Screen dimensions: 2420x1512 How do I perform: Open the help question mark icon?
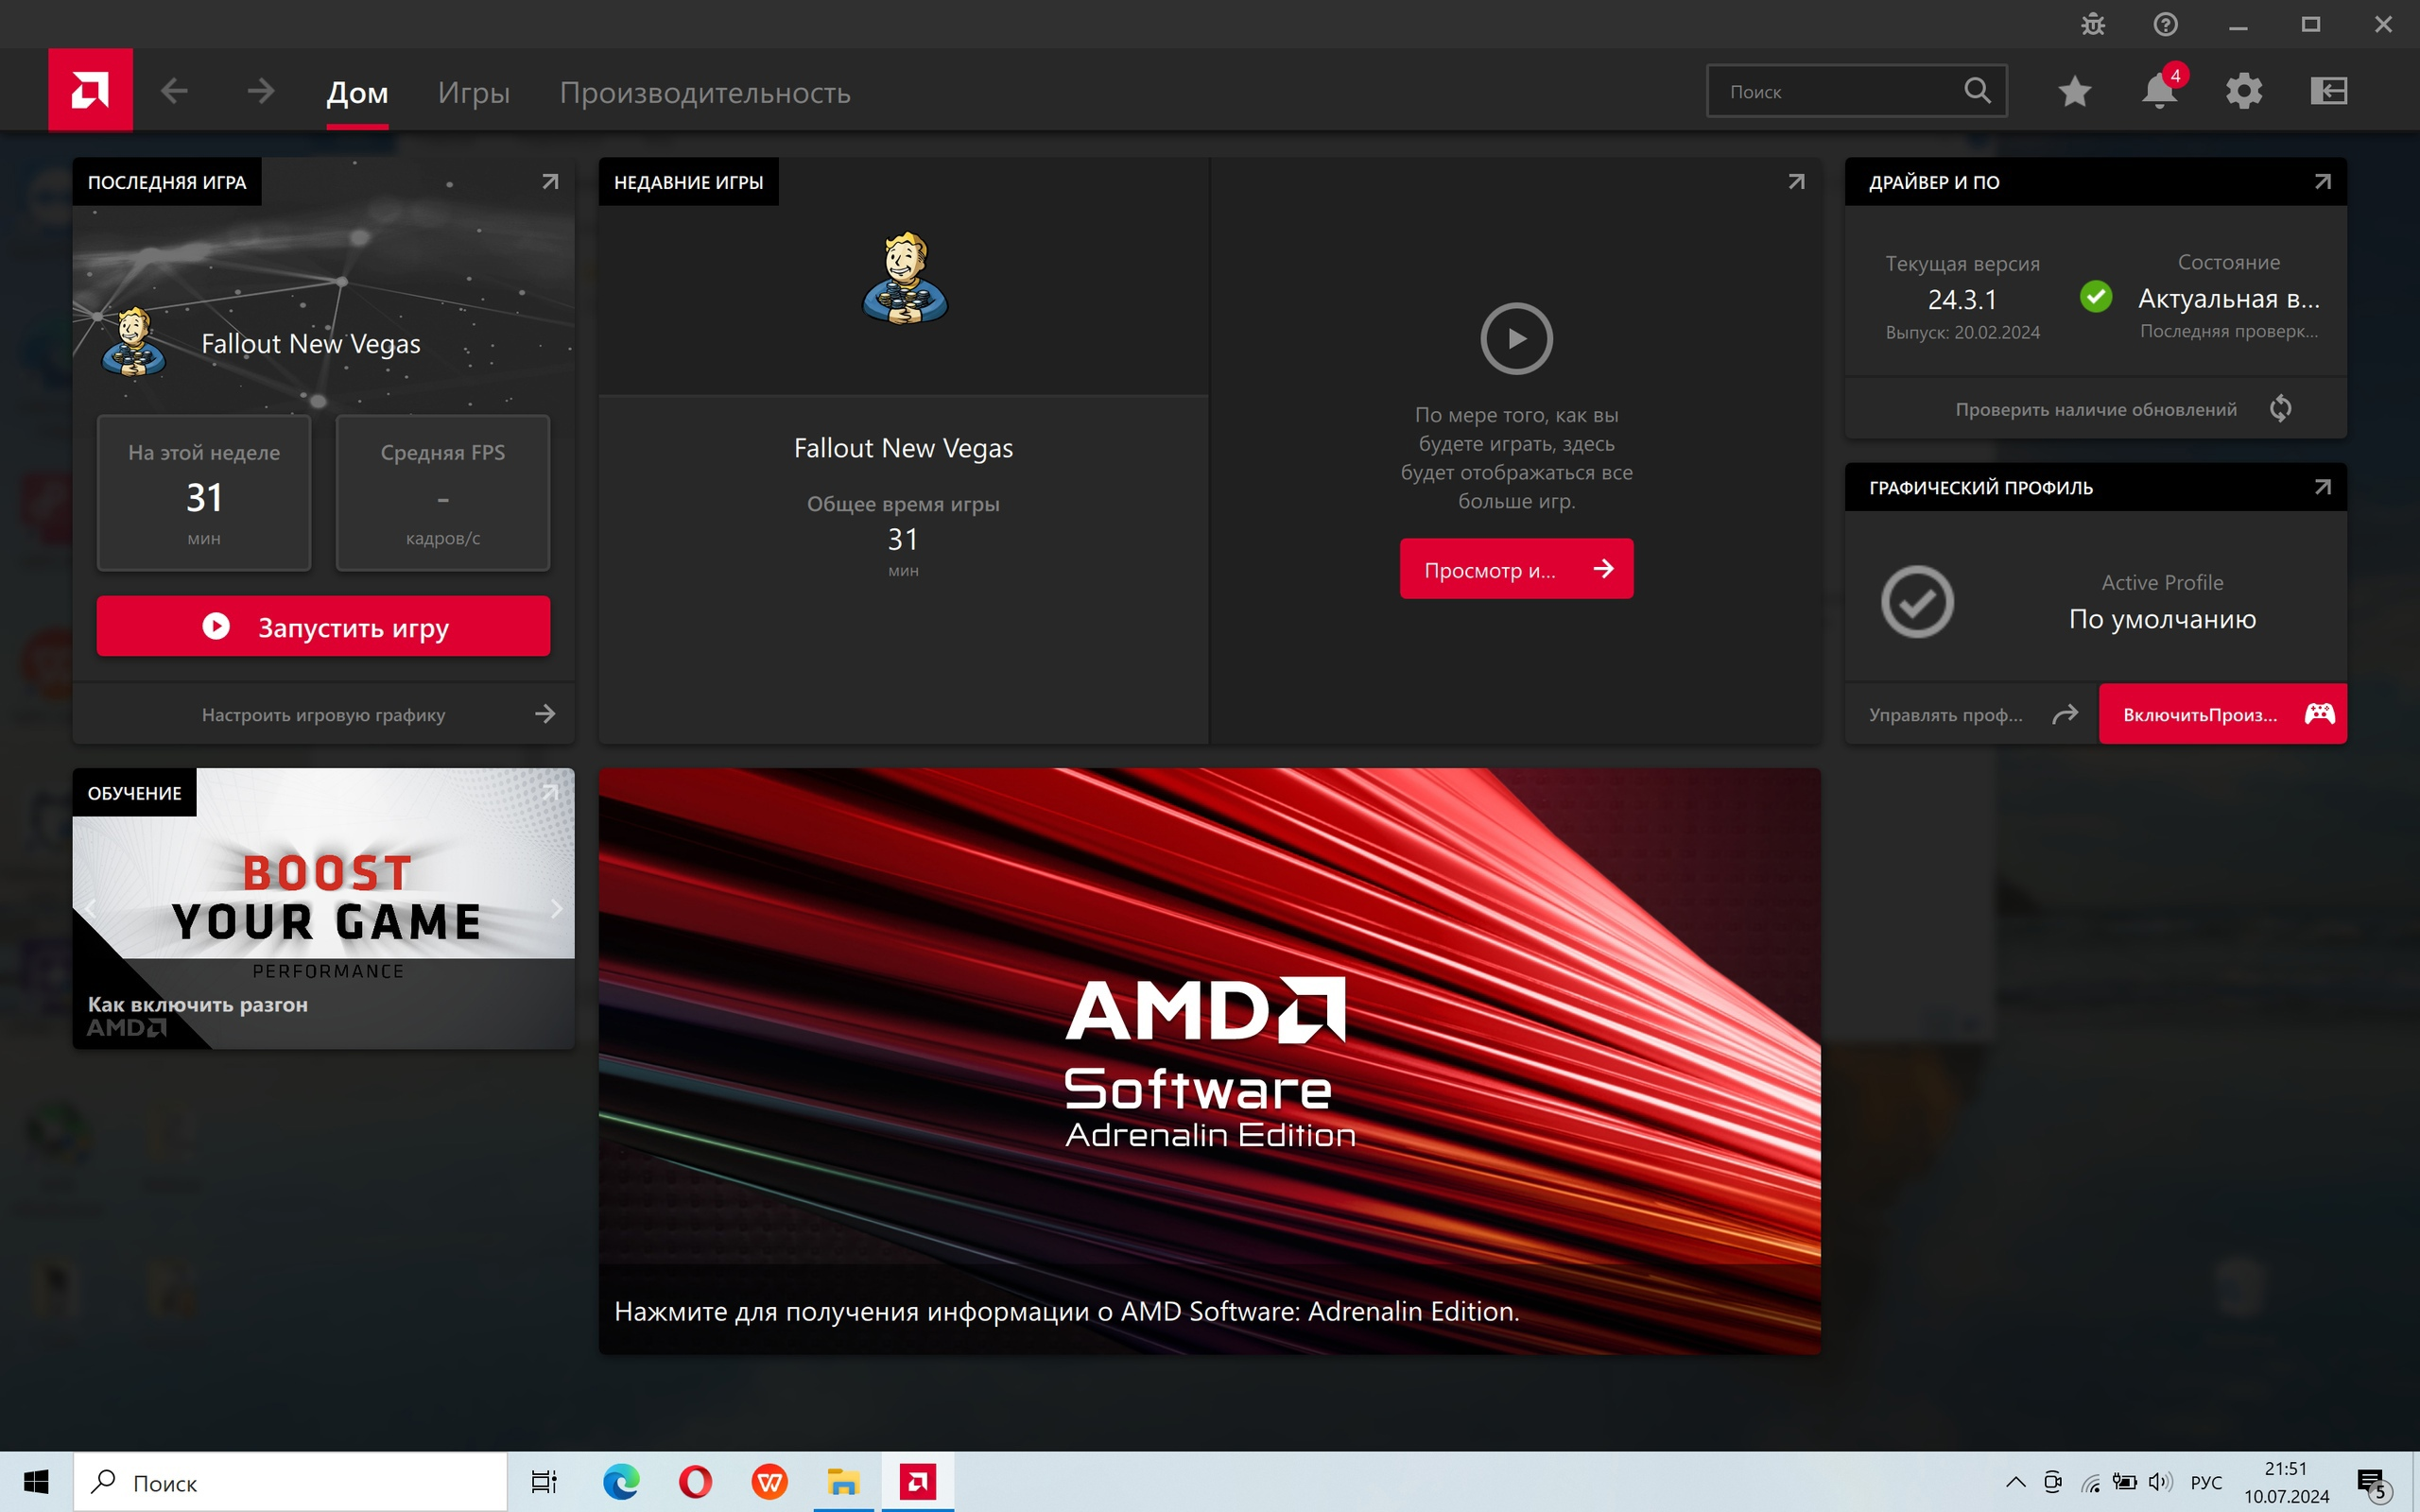pyautogui.click(x=2165, y=24)
